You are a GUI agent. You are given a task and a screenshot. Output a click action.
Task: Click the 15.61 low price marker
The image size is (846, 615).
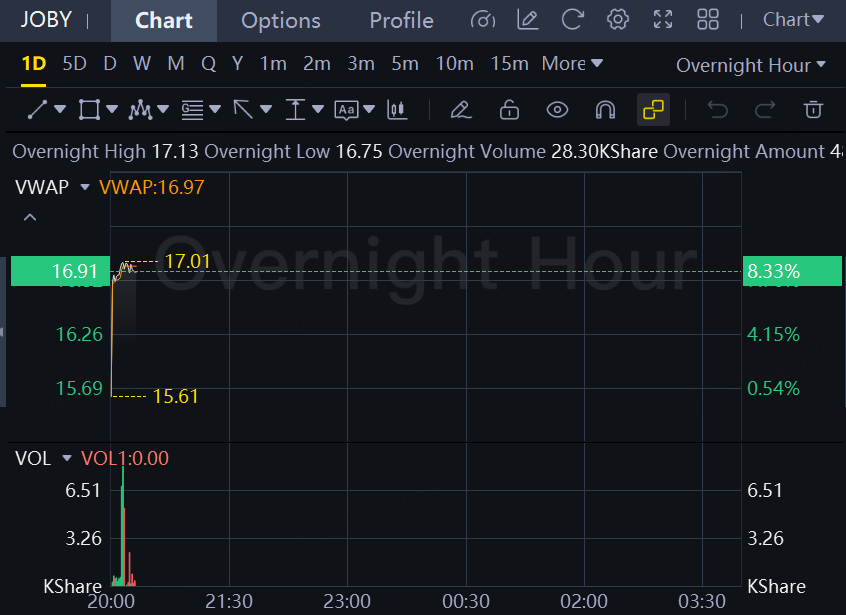tap(175, 397)
